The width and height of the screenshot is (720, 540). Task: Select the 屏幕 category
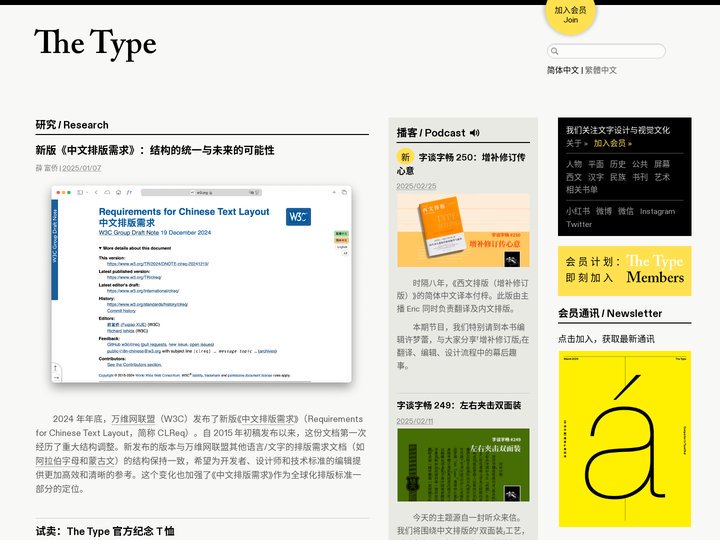click(662, 164)
